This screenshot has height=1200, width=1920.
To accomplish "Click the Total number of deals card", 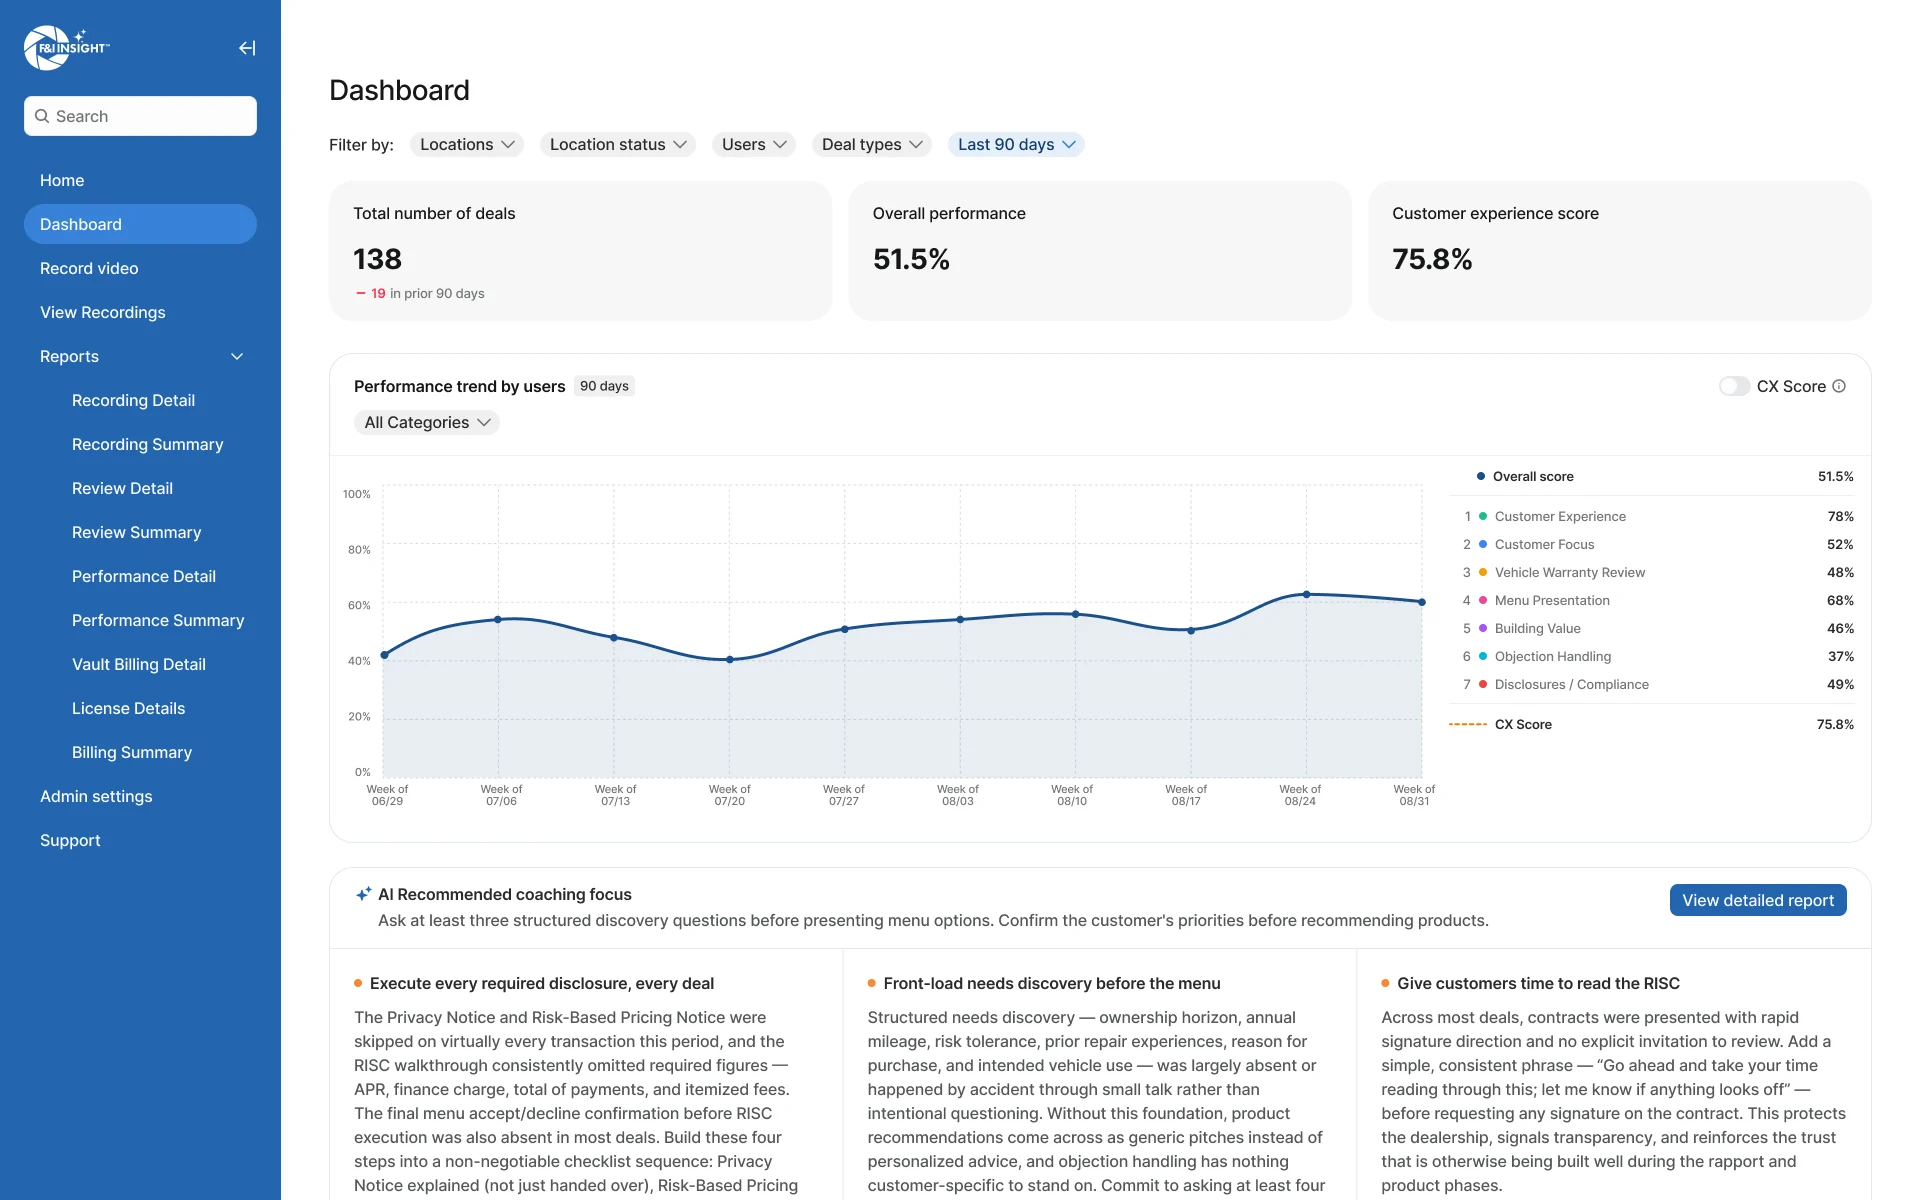I will (580, 251).
